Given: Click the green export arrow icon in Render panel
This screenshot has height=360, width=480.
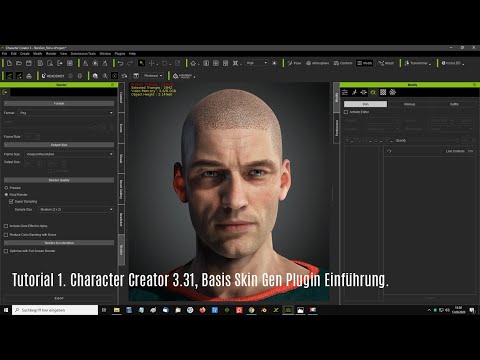Looking at the screenshot, I should [5, 92].
